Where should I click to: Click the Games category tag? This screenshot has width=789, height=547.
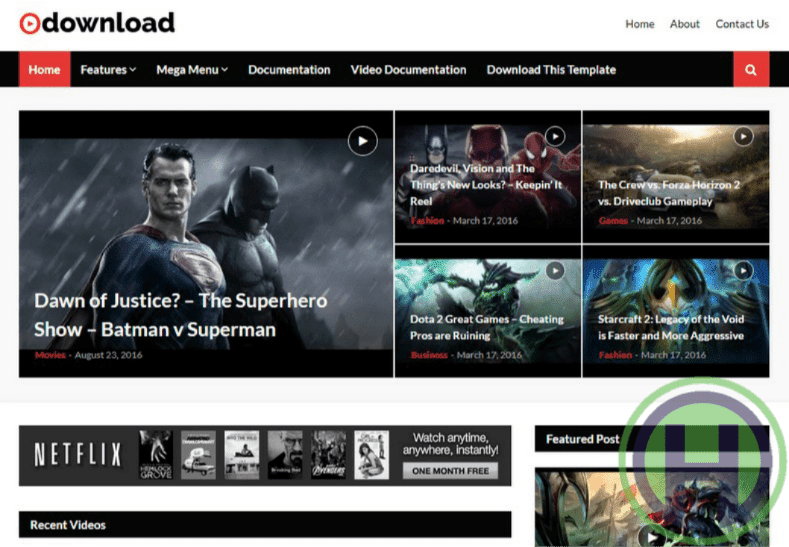(613, 220)
